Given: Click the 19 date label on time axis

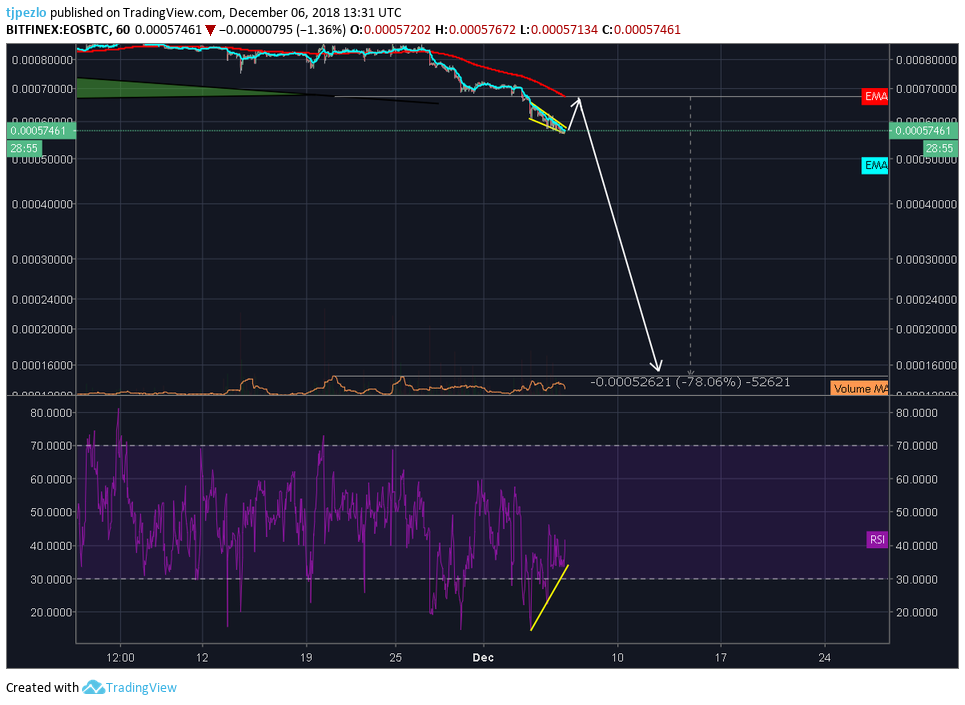Looking at the screenshot, I should point(306,658).
